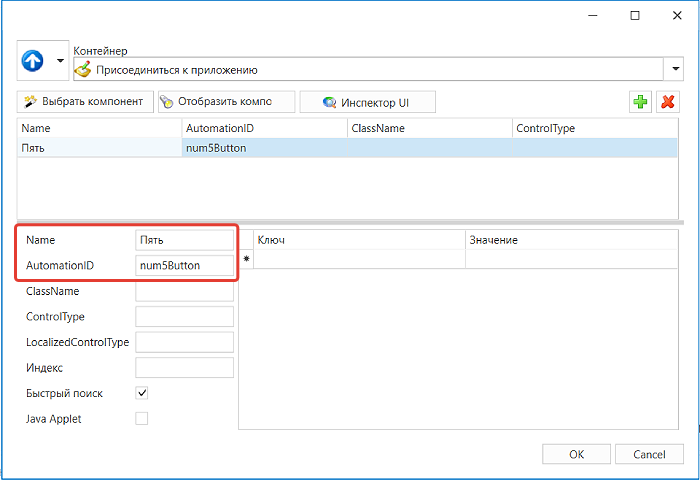Add a new row with green plus icon
This screenshot has height=481, width=700.
(640, 102)
